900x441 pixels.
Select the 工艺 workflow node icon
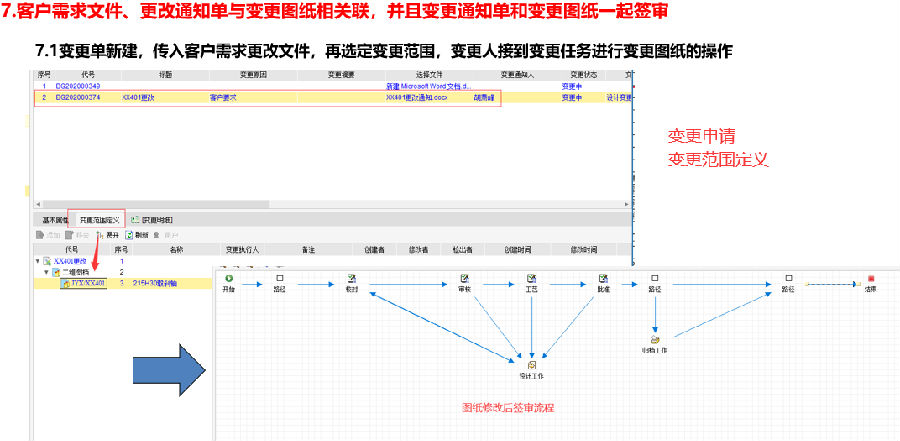click(532, 278)
